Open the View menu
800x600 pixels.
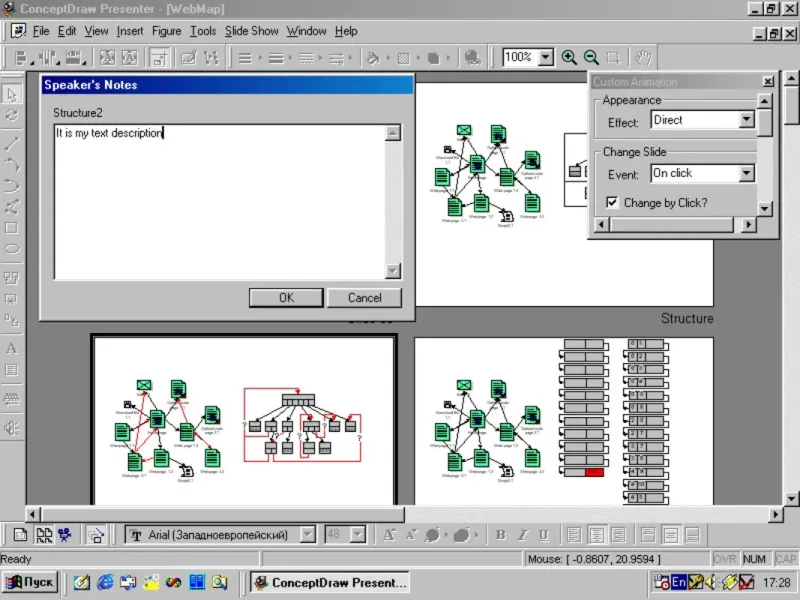[x=96, y=31]
